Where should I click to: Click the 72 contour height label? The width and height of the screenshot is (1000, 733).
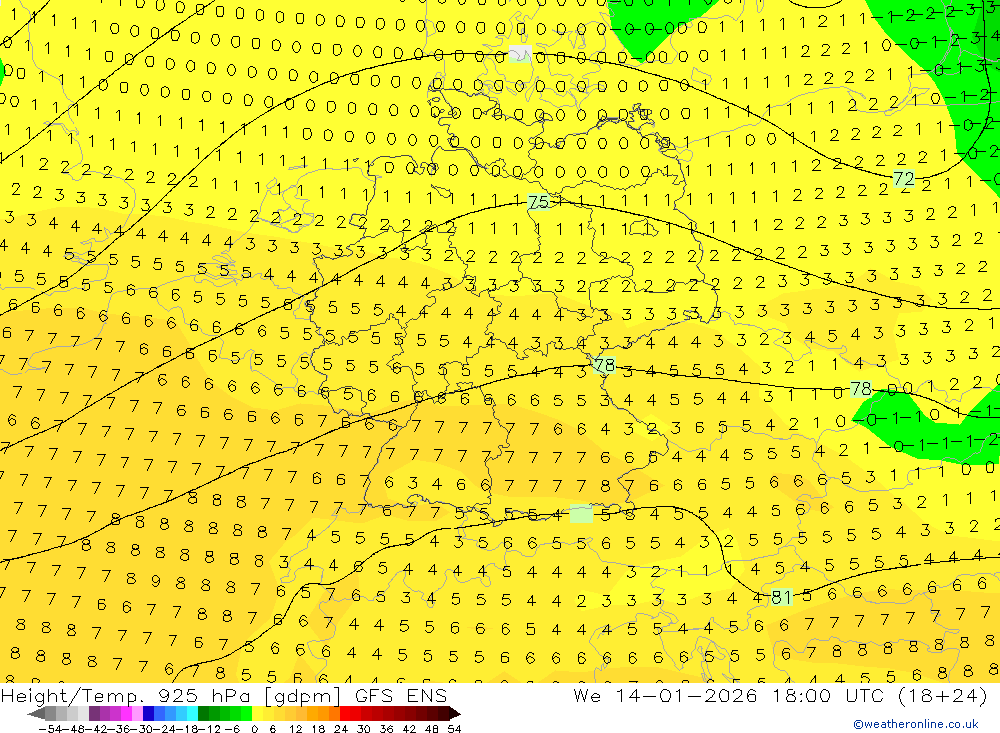(904, 179)
